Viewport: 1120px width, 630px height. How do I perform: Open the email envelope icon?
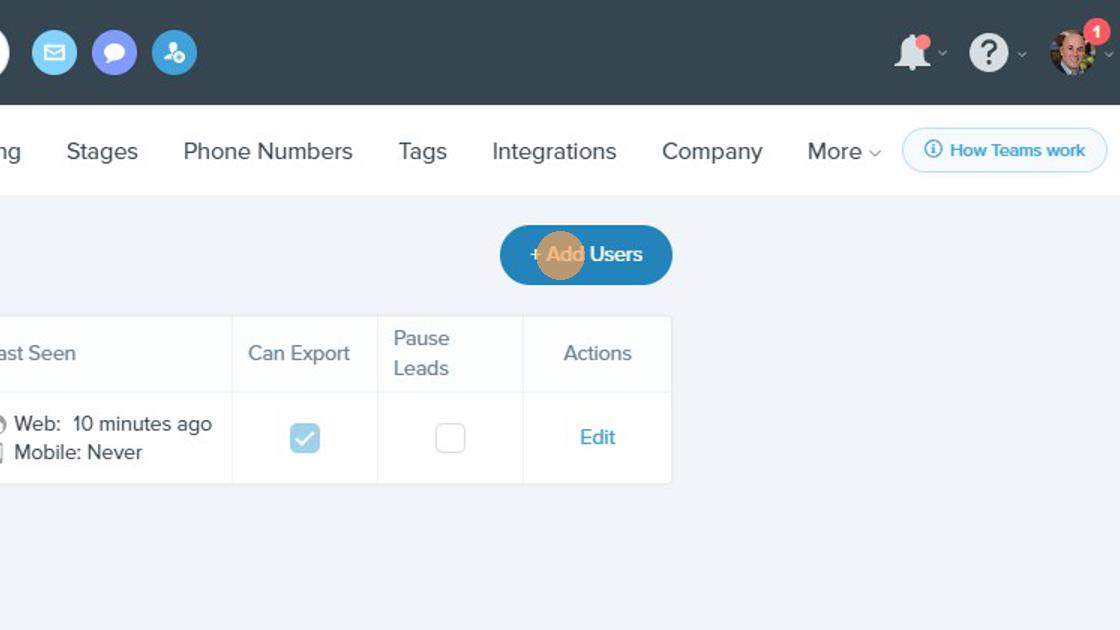54,53
